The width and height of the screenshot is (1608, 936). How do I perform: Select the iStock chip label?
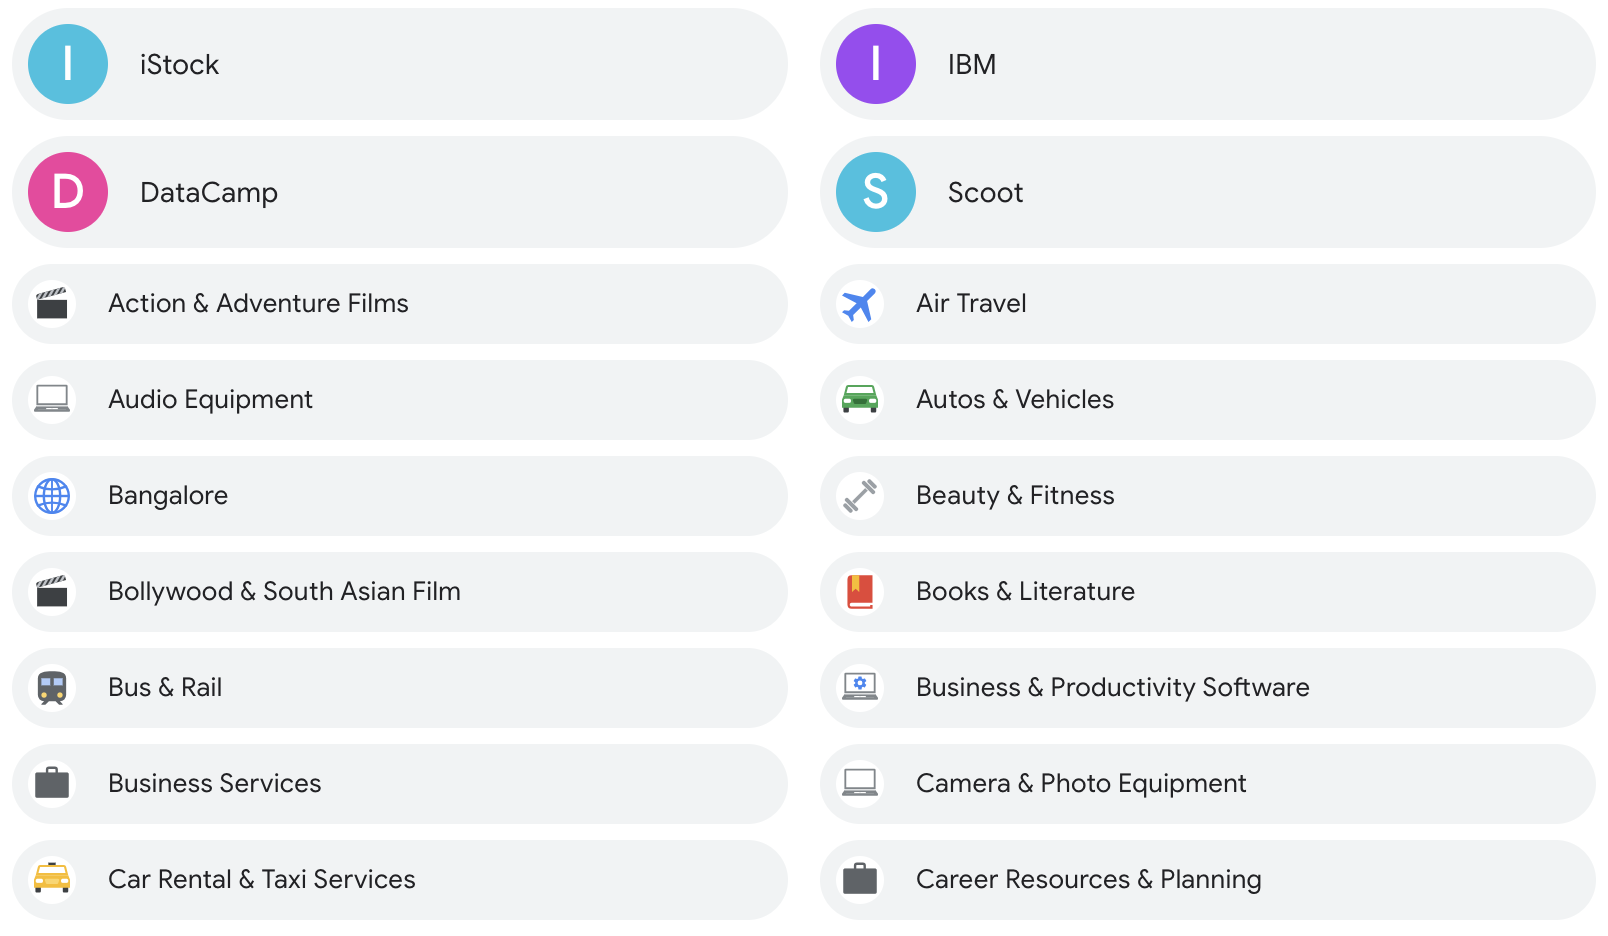(179, 64)
